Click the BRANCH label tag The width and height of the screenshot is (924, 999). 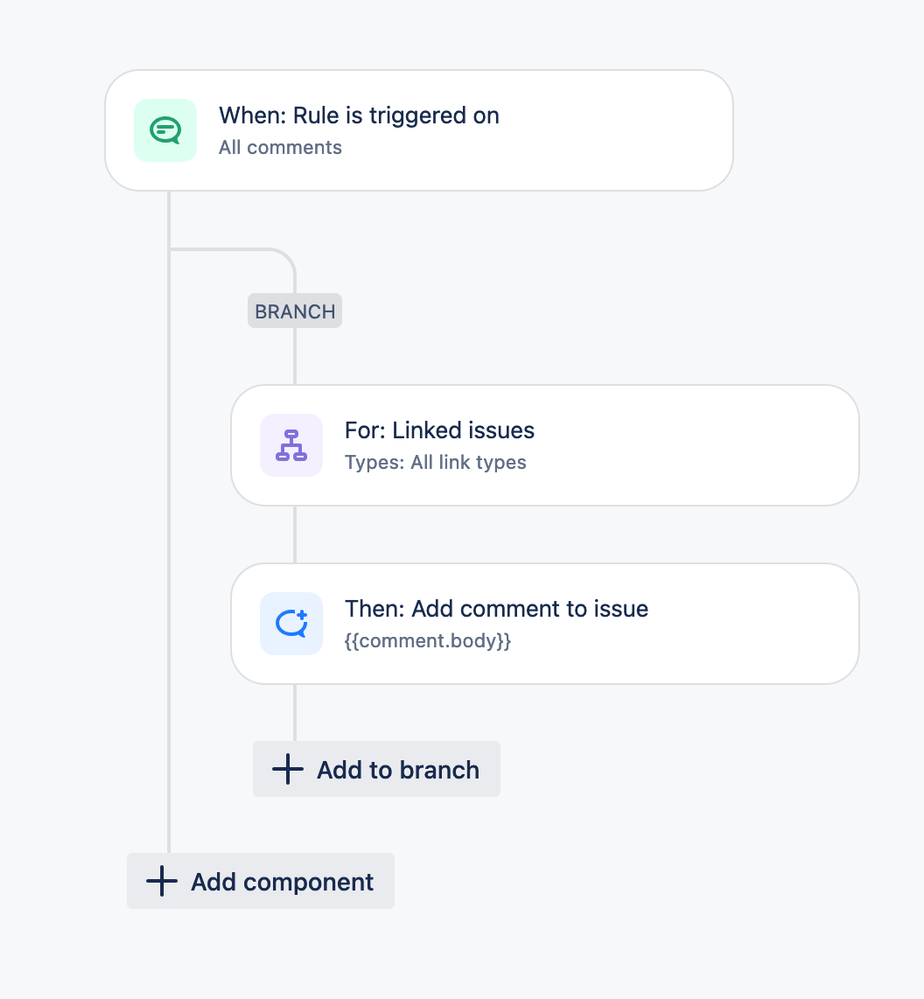point(295,311)
